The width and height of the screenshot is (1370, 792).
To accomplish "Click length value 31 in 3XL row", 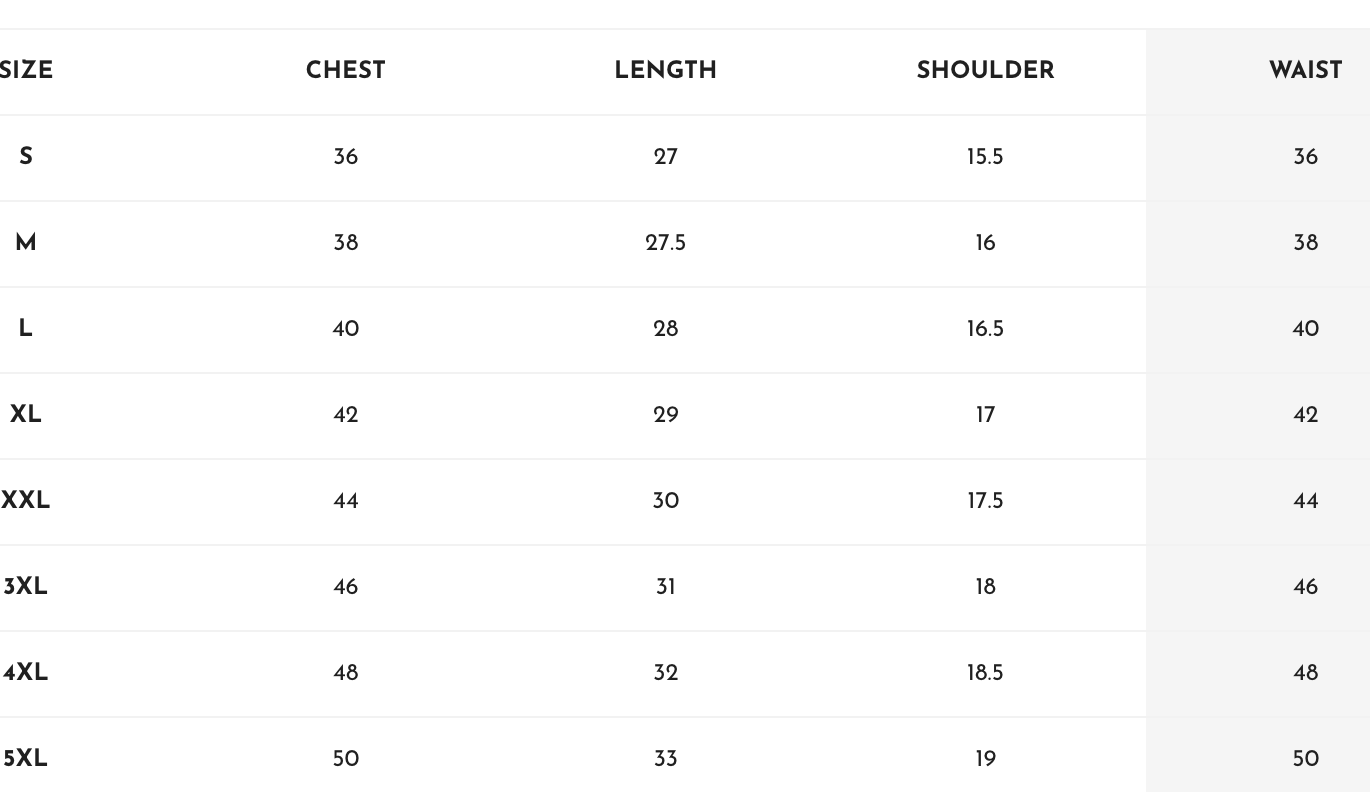I will [x=665, y=587].
